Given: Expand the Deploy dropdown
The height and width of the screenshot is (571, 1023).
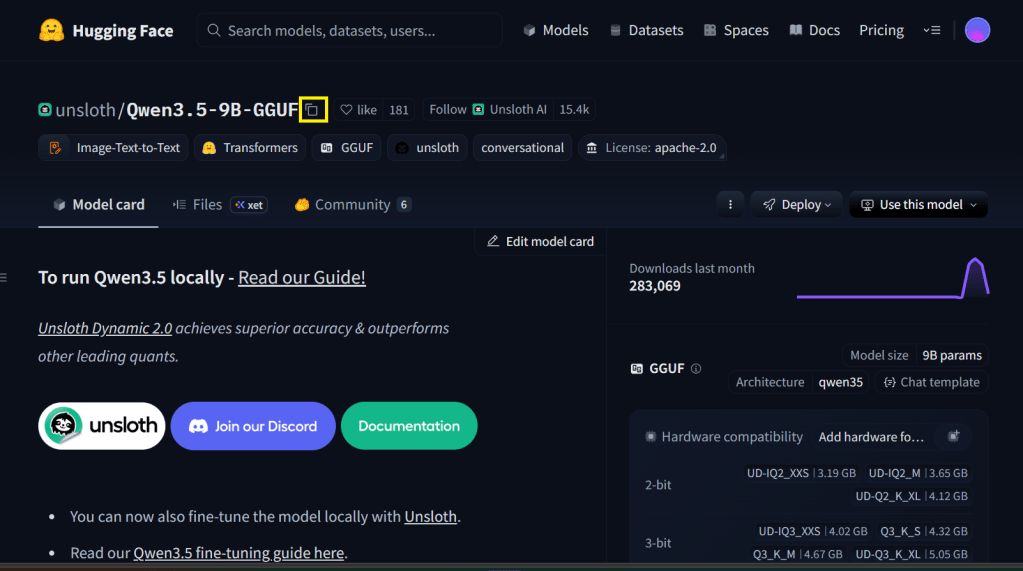Looking at the screenshot, I should (797, 205).
